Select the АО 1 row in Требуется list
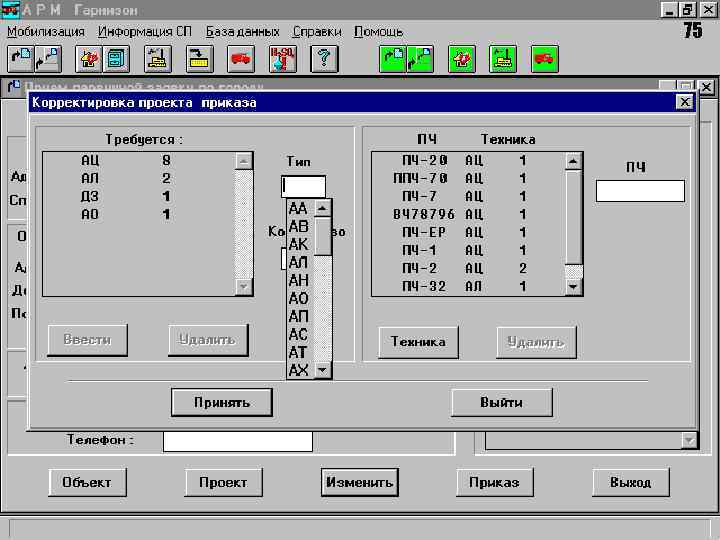Image resolution: width=720 pixels, height=540 pixels. tap(139, 214)
